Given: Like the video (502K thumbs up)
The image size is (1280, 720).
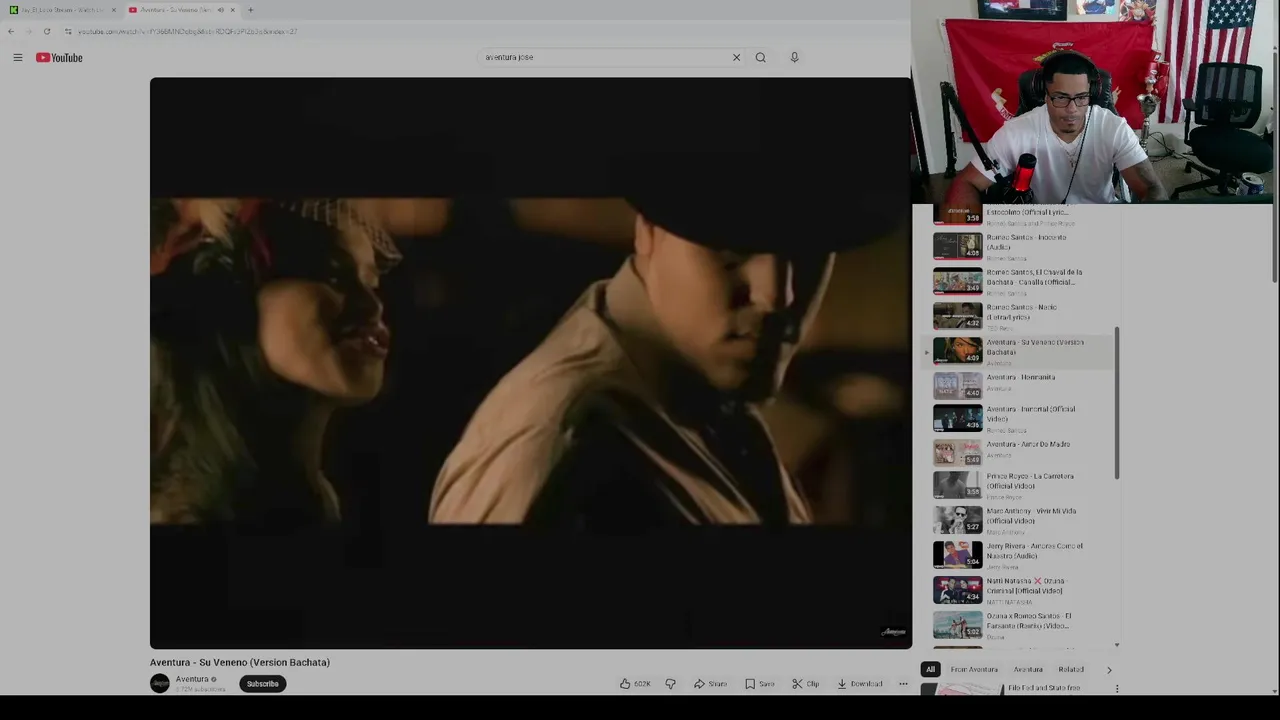Looking at the screenshot, I should [x=635, y=684].
